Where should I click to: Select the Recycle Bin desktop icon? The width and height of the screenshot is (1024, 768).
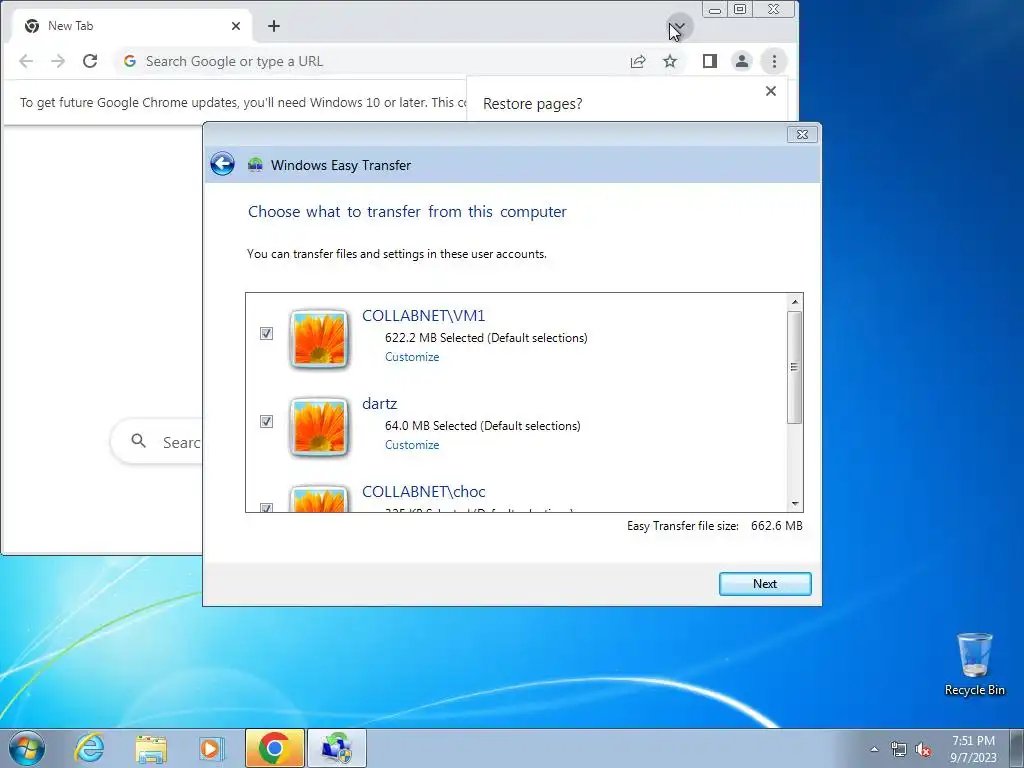click(974, 665)
